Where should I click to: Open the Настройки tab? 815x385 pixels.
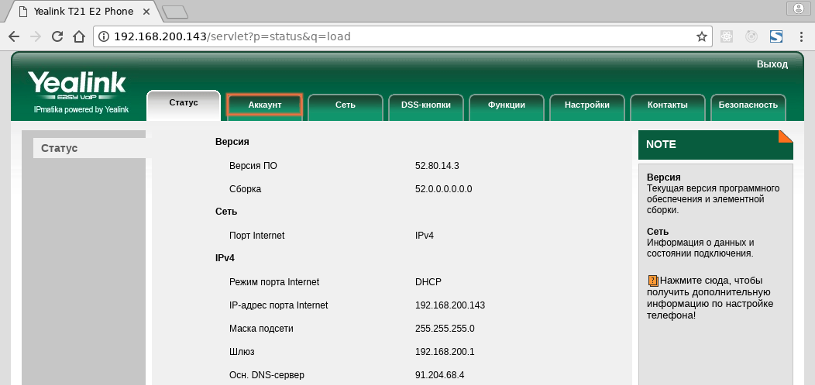587,107
